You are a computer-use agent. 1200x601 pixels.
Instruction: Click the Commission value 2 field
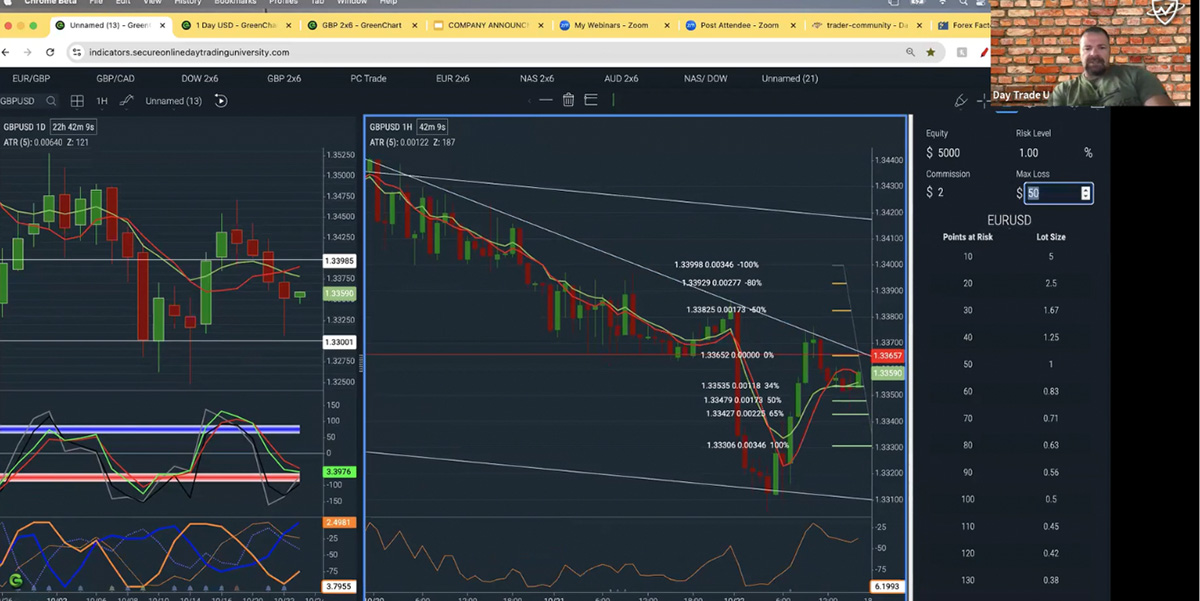click(941, 193)
